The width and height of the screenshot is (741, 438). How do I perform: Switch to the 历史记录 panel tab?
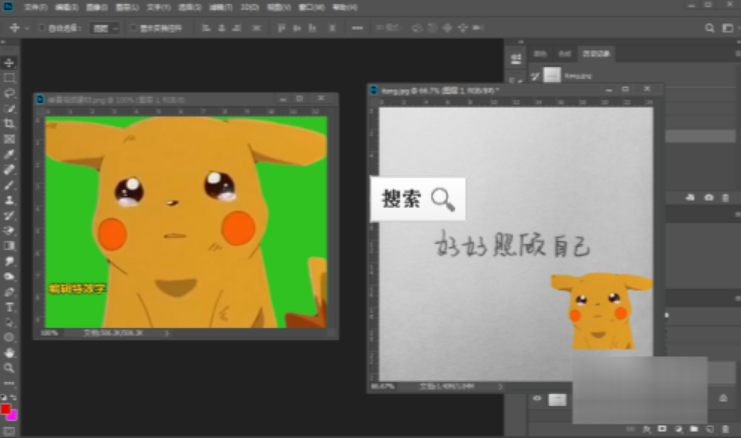pyautogui.click(x=598, y=53)
